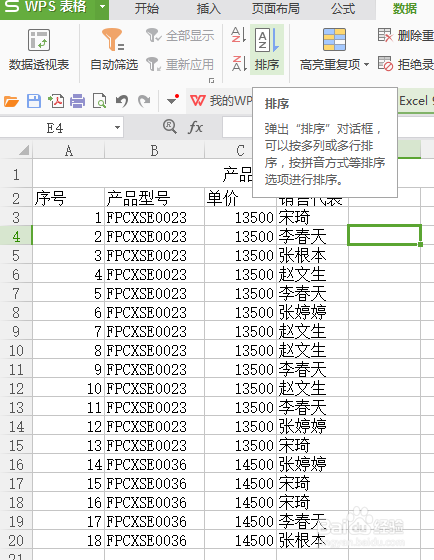Screen dimensions: 434x560
Task: Switch to the 开始 ribbon tab
Action: (x=146, y=9)
